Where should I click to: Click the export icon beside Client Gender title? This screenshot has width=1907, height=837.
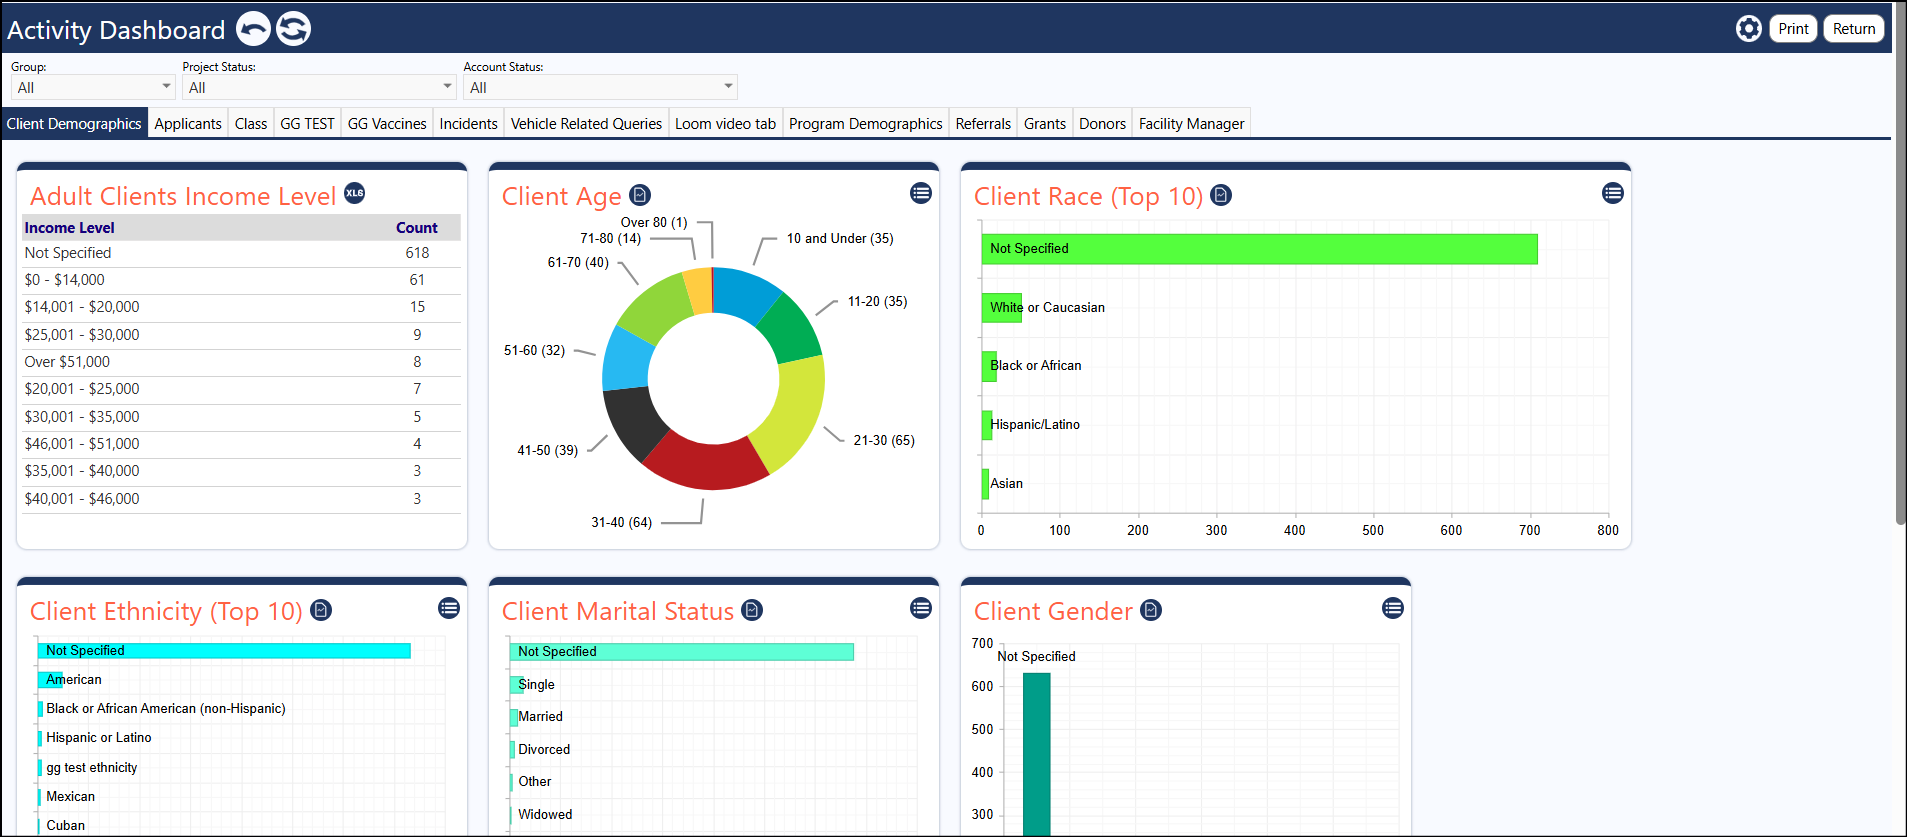pos(1151,610)
